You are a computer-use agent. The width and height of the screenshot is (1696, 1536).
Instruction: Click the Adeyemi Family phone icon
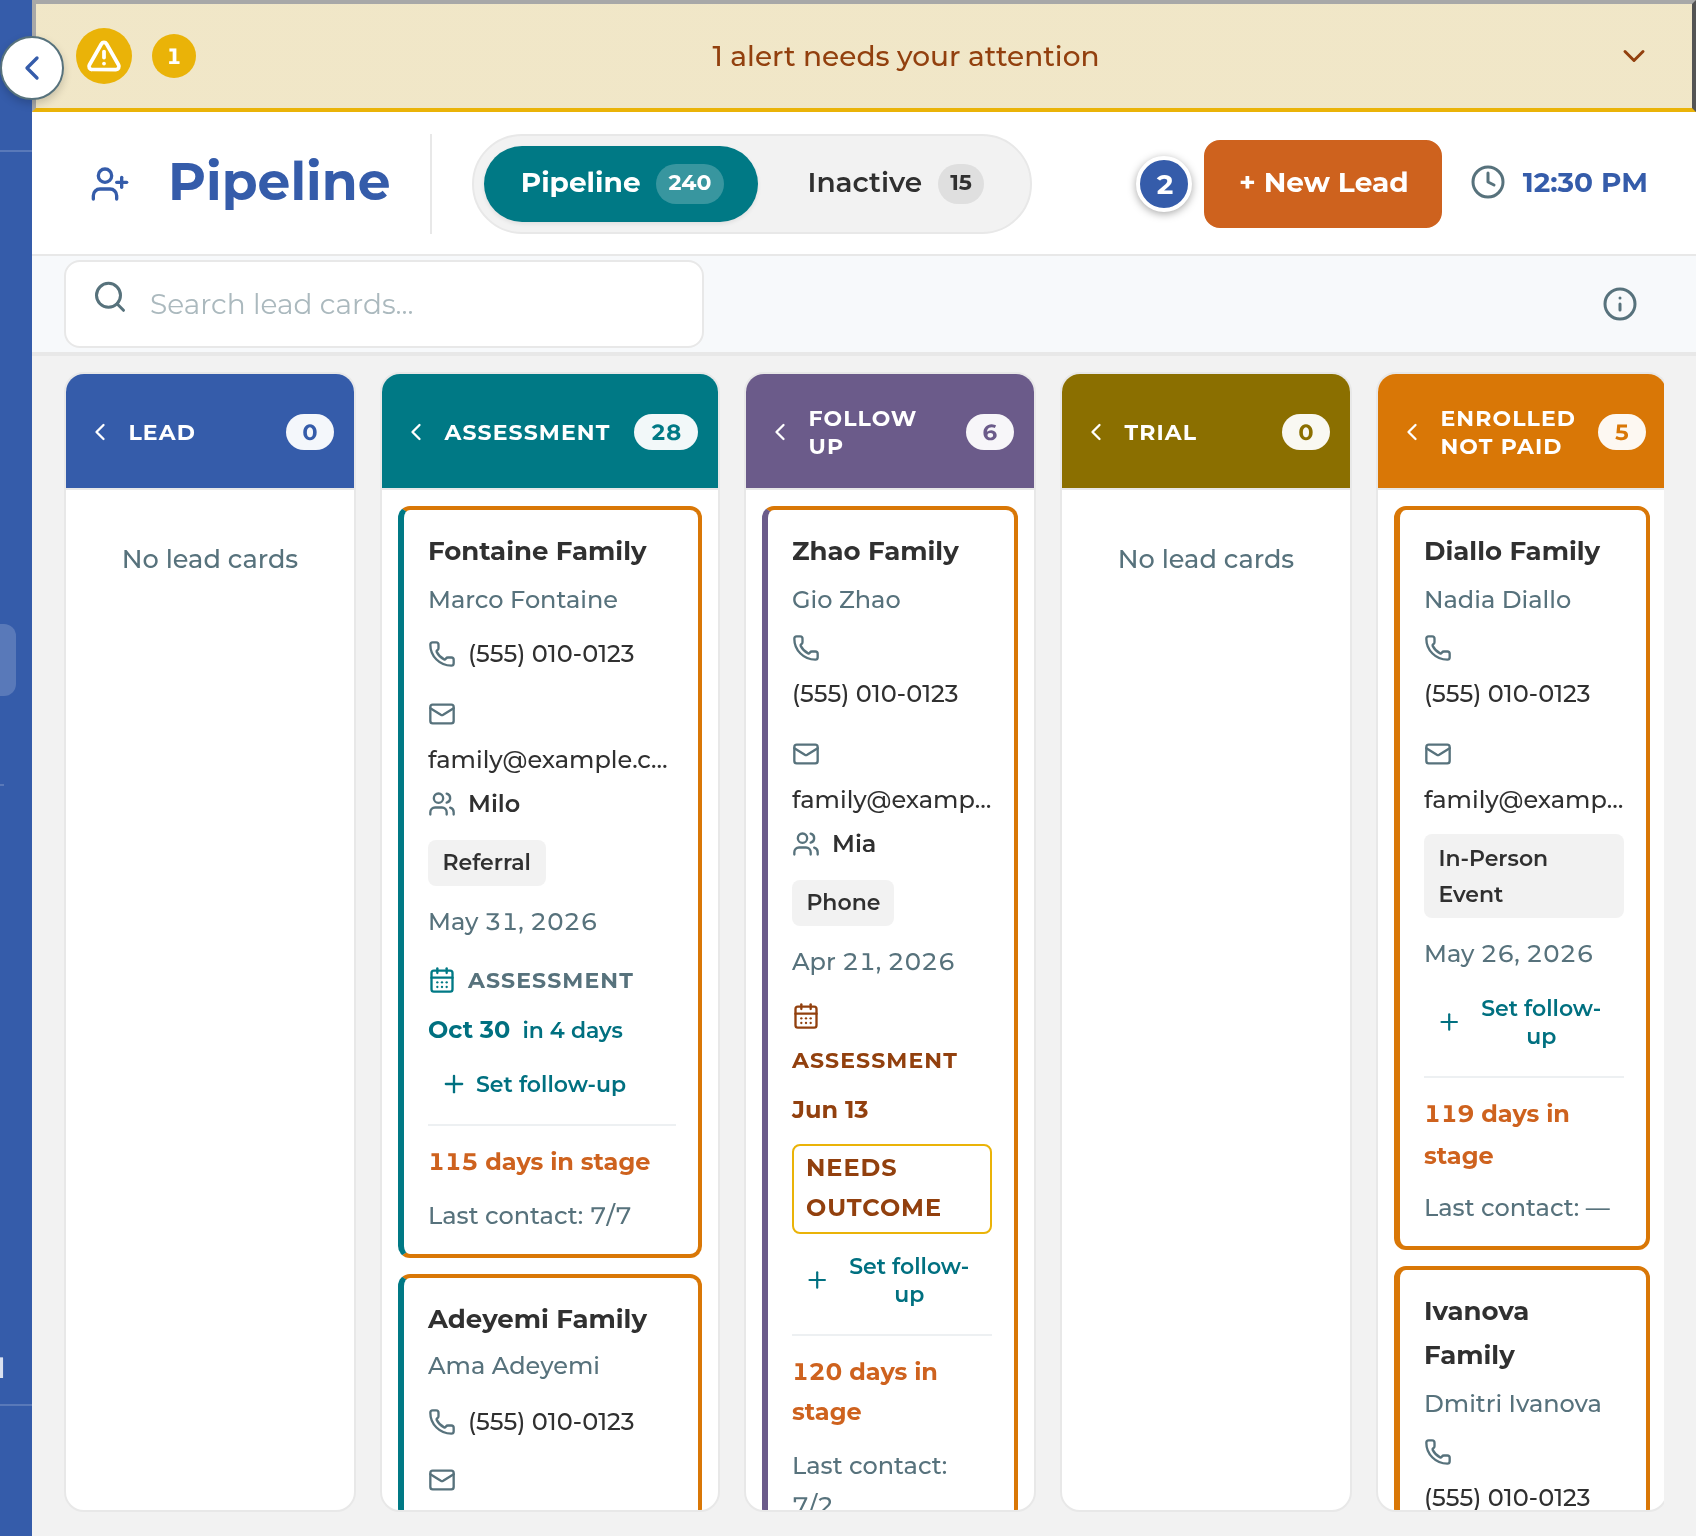442,1421
